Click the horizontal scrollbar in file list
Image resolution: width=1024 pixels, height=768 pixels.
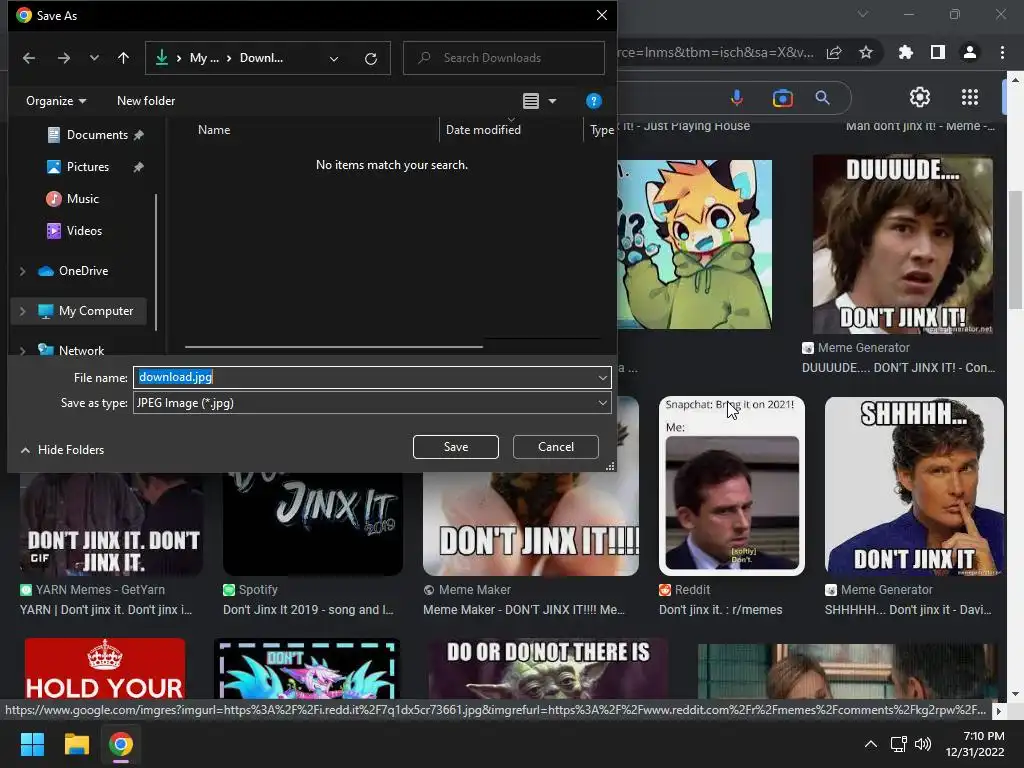[x=334, y=347]
